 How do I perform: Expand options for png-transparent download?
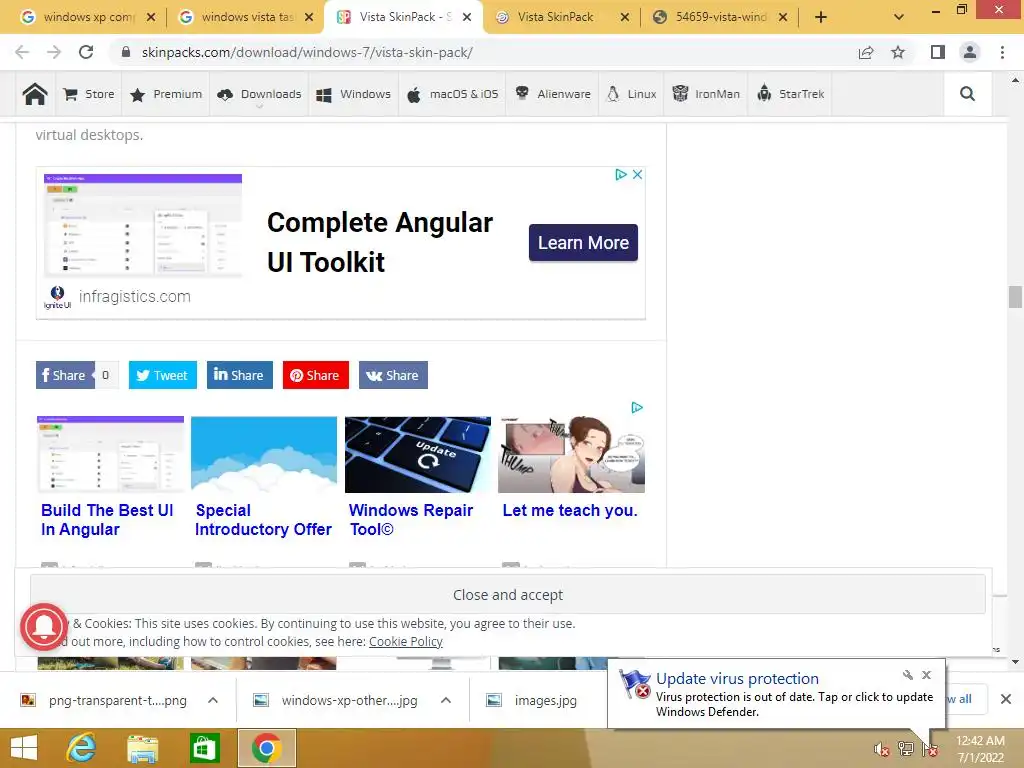(x=213, y=700)
